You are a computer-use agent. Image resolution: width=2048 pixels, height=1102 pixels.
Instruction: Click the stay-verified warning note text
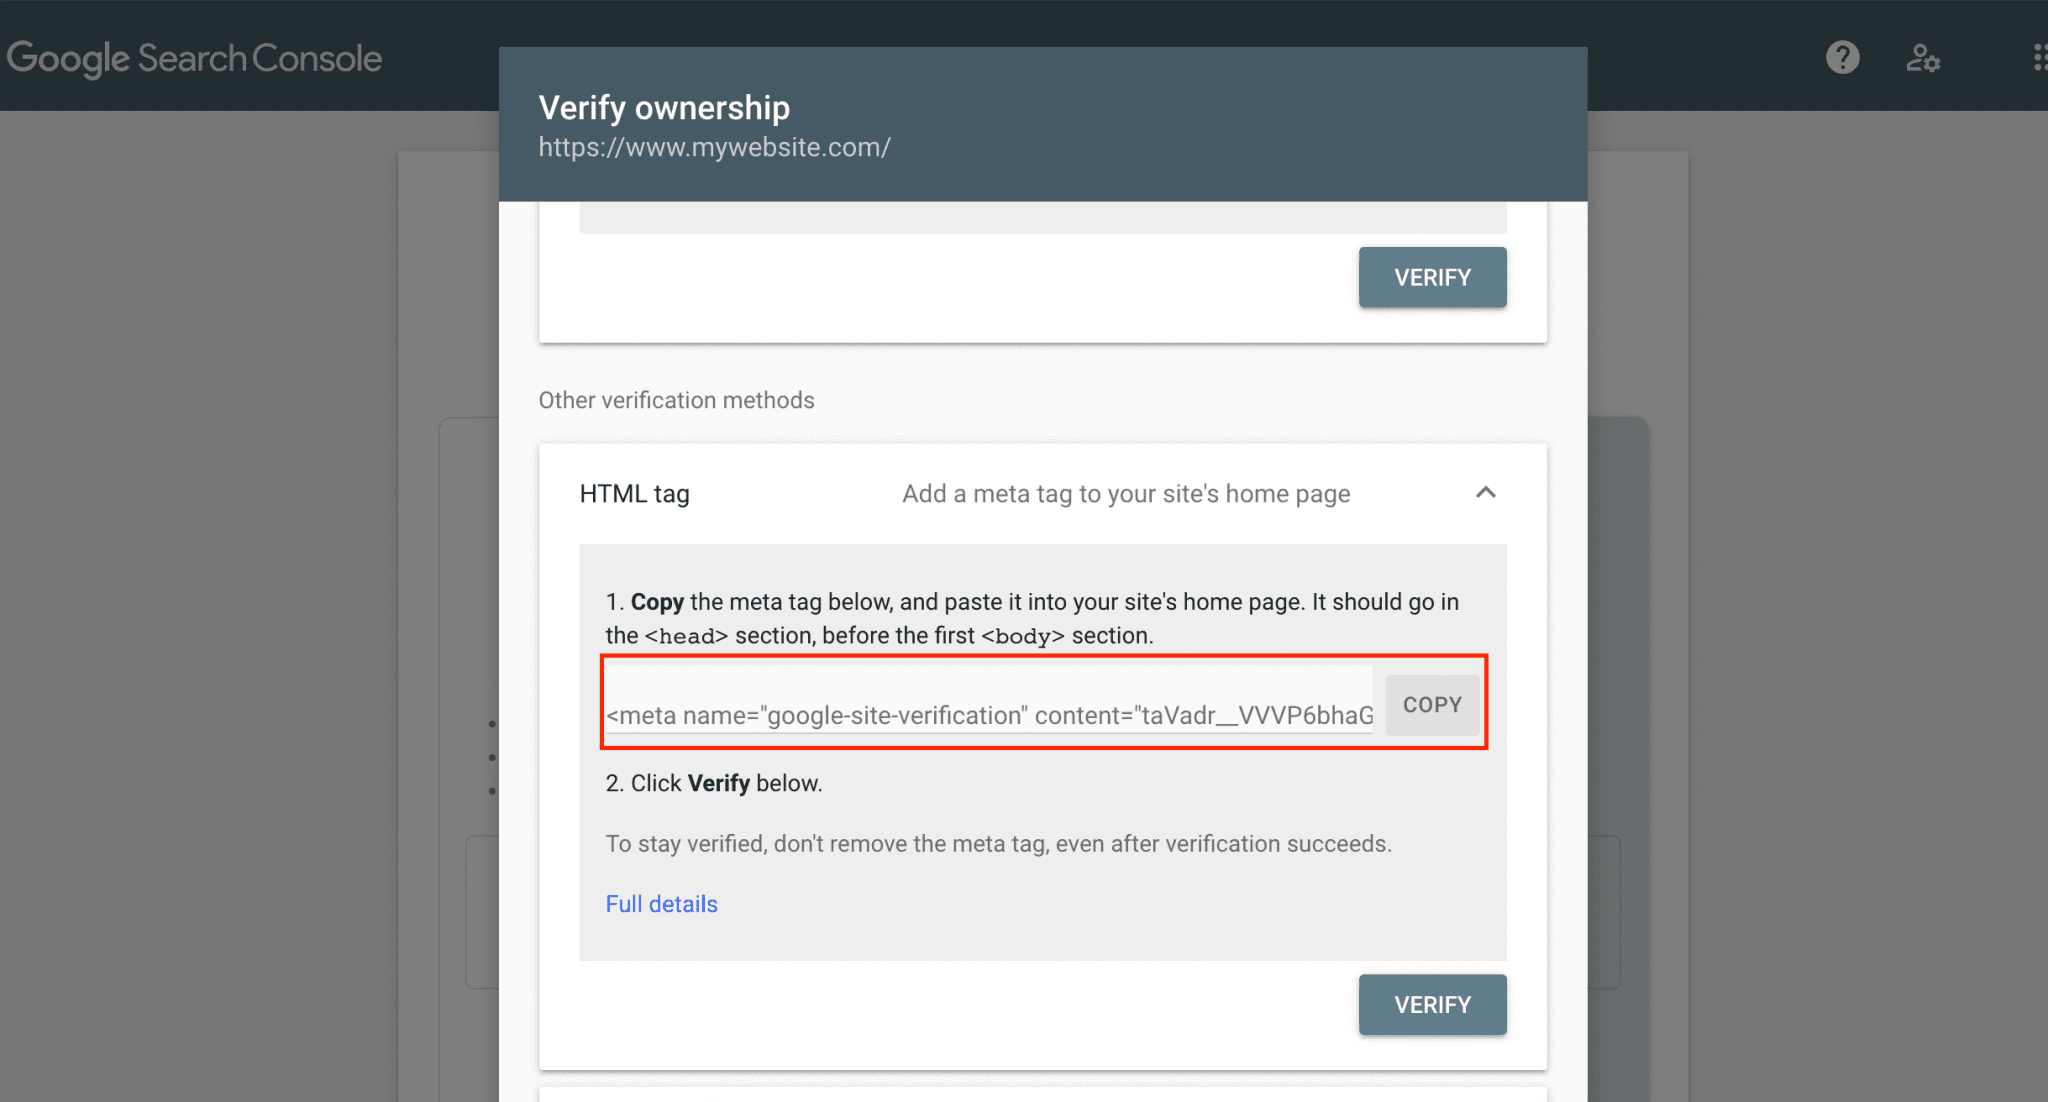[998, 843]
